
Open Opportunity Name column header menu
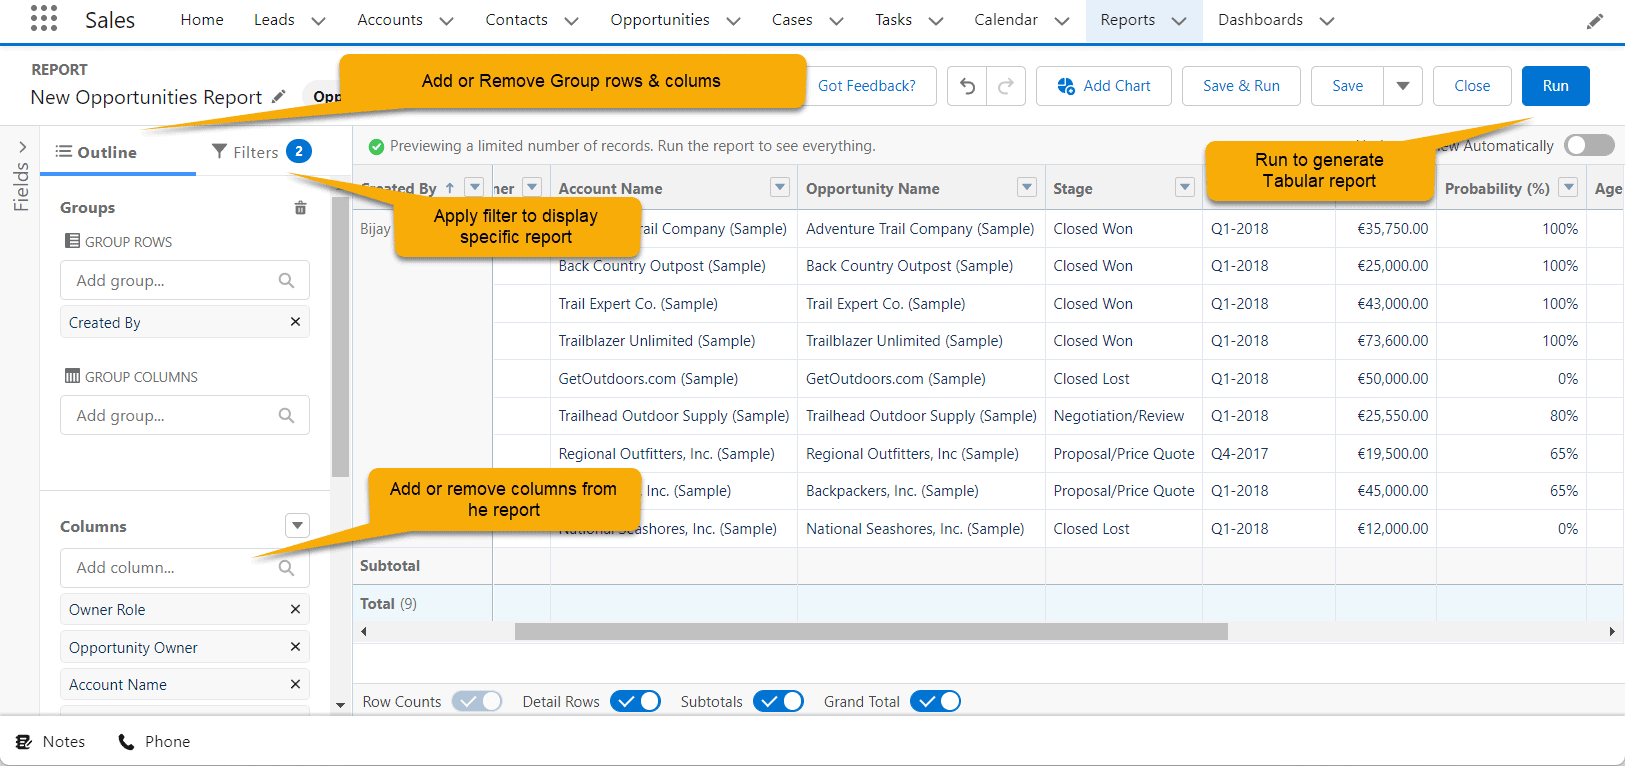click(x=1027, y=187)
